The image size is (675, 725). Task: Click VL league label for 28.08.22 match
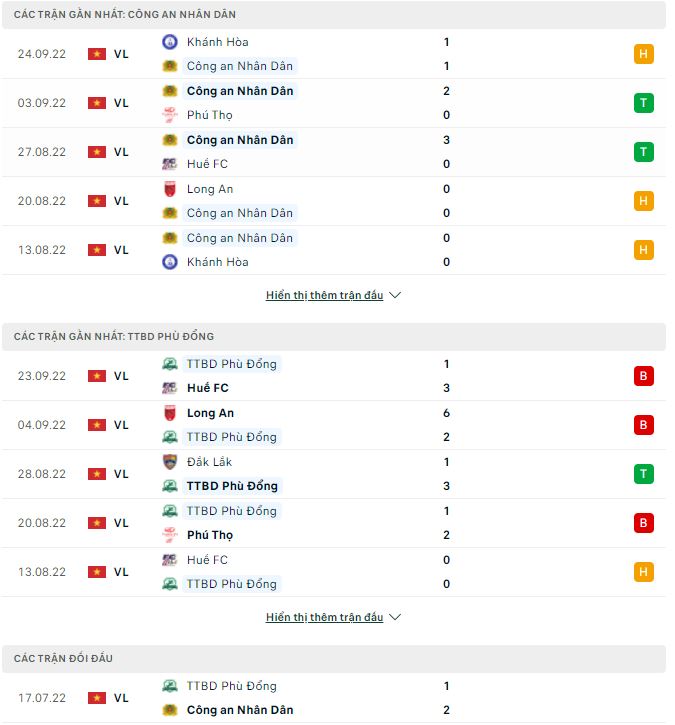coord(121,474)
